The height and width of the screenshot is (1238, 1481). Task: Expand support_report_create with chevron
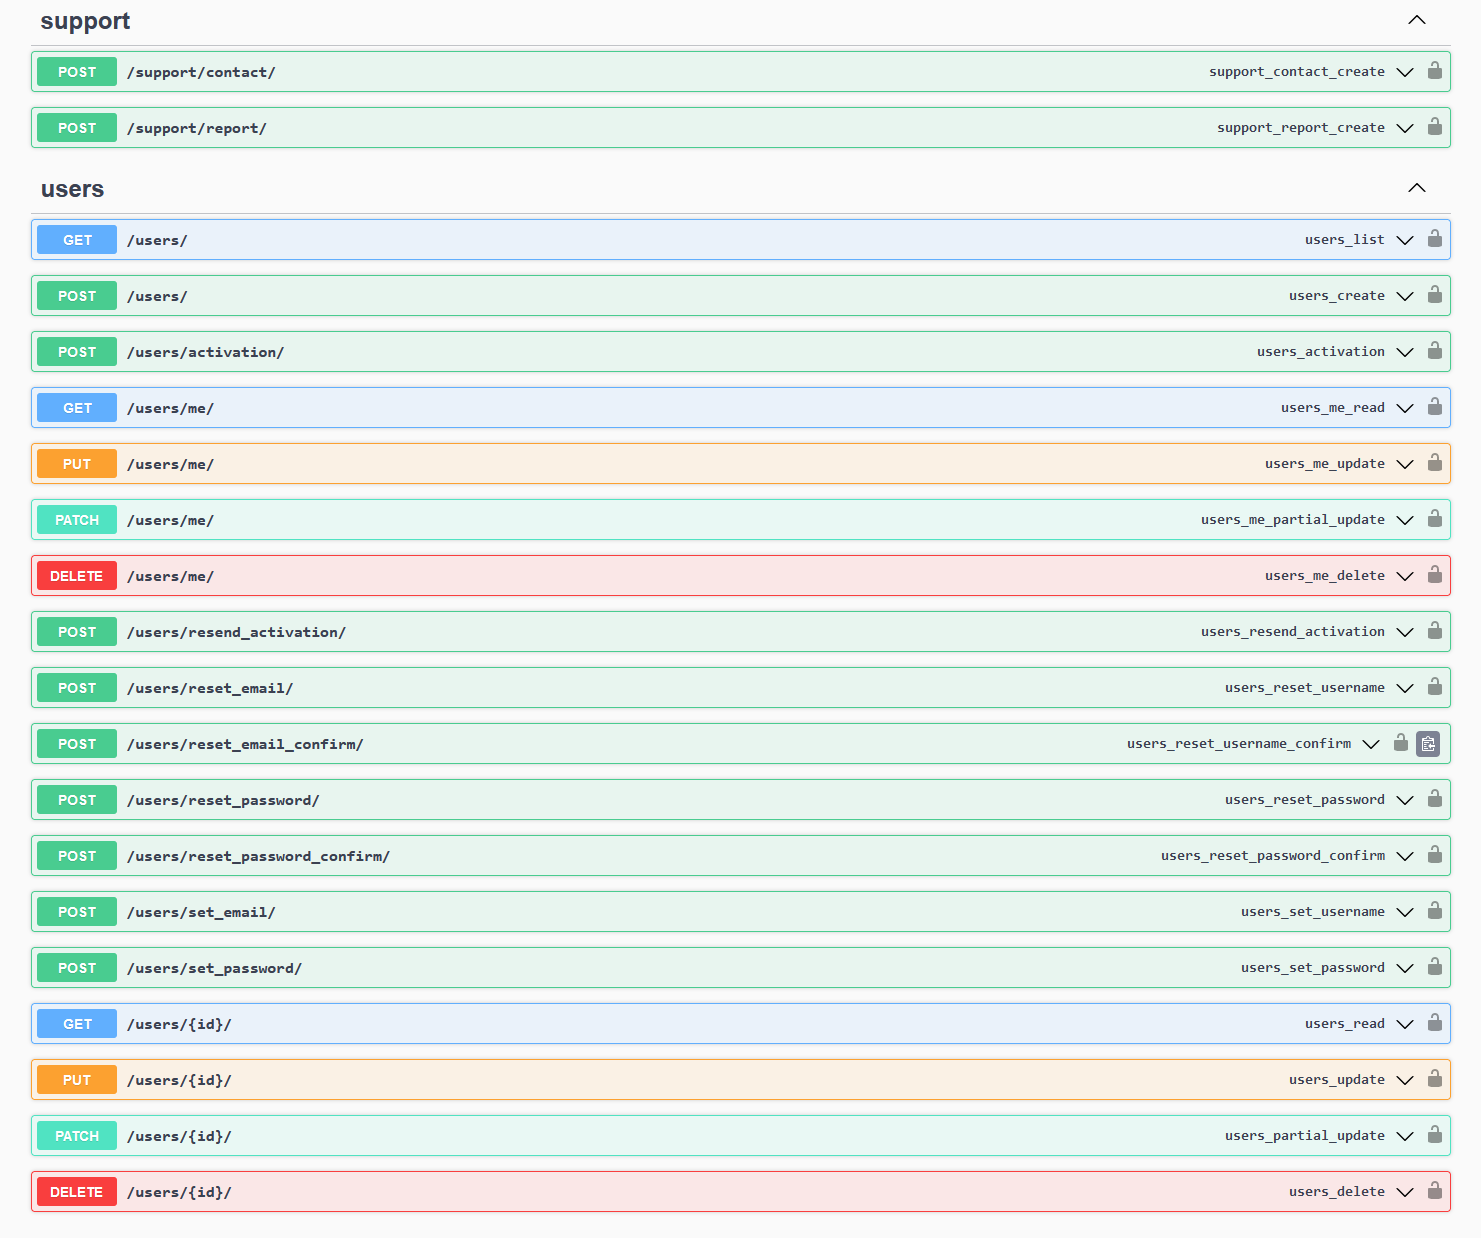[x=1405, y=128]
